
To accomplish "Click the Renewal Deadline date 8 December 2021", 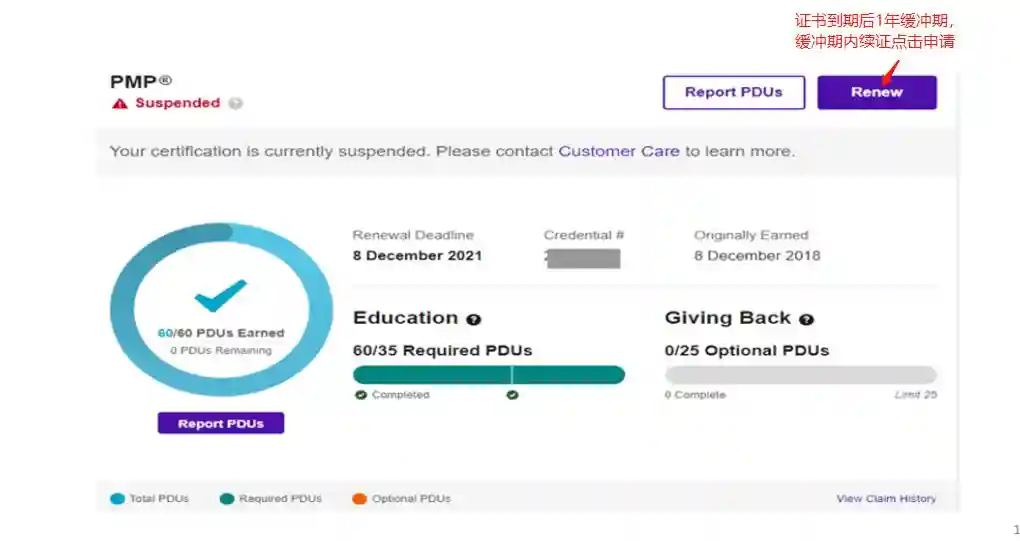I will [417, 255].
